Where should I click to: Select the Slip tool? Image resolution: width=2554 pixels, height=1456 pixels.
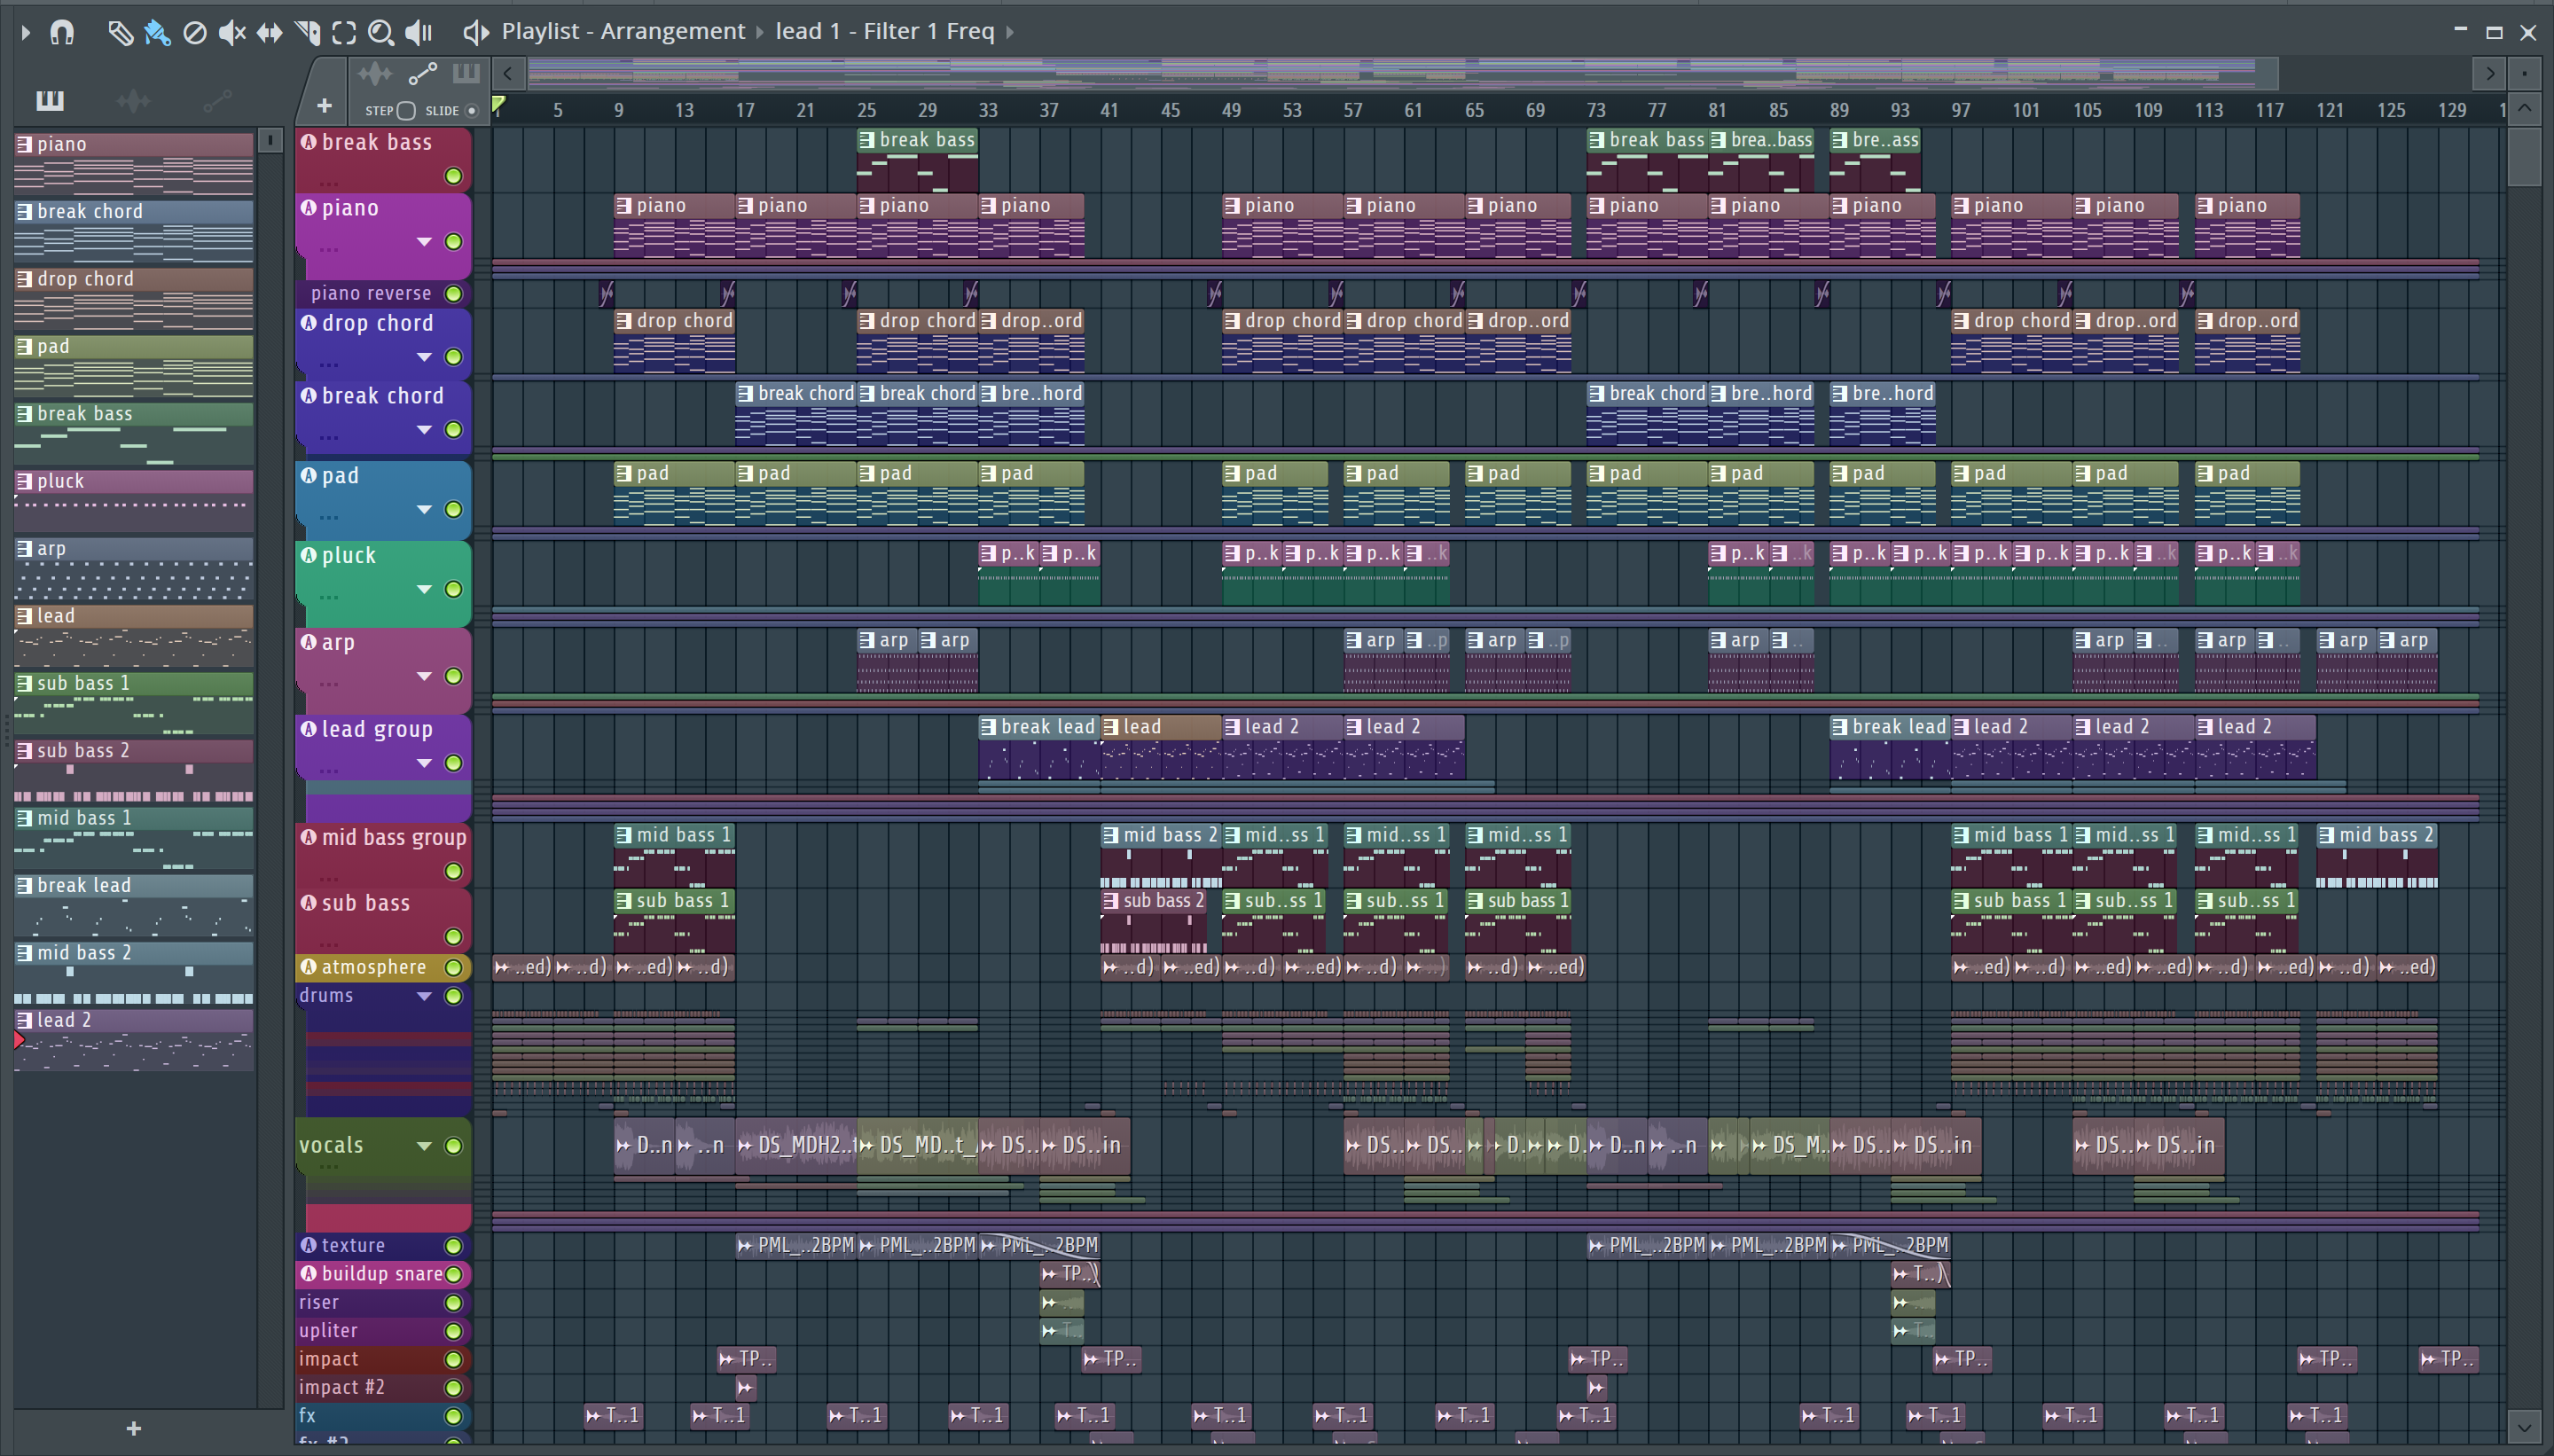click(270, 32)
